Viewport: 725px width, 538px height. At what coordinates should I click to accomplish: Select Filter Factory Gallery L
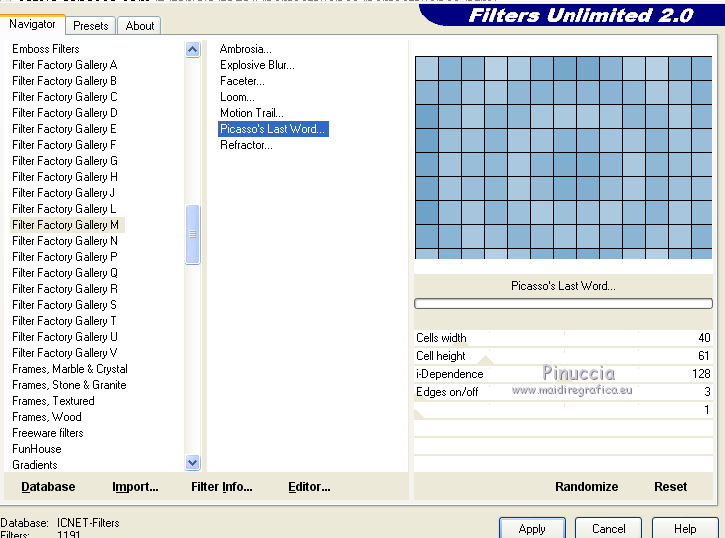pos(64,209)
